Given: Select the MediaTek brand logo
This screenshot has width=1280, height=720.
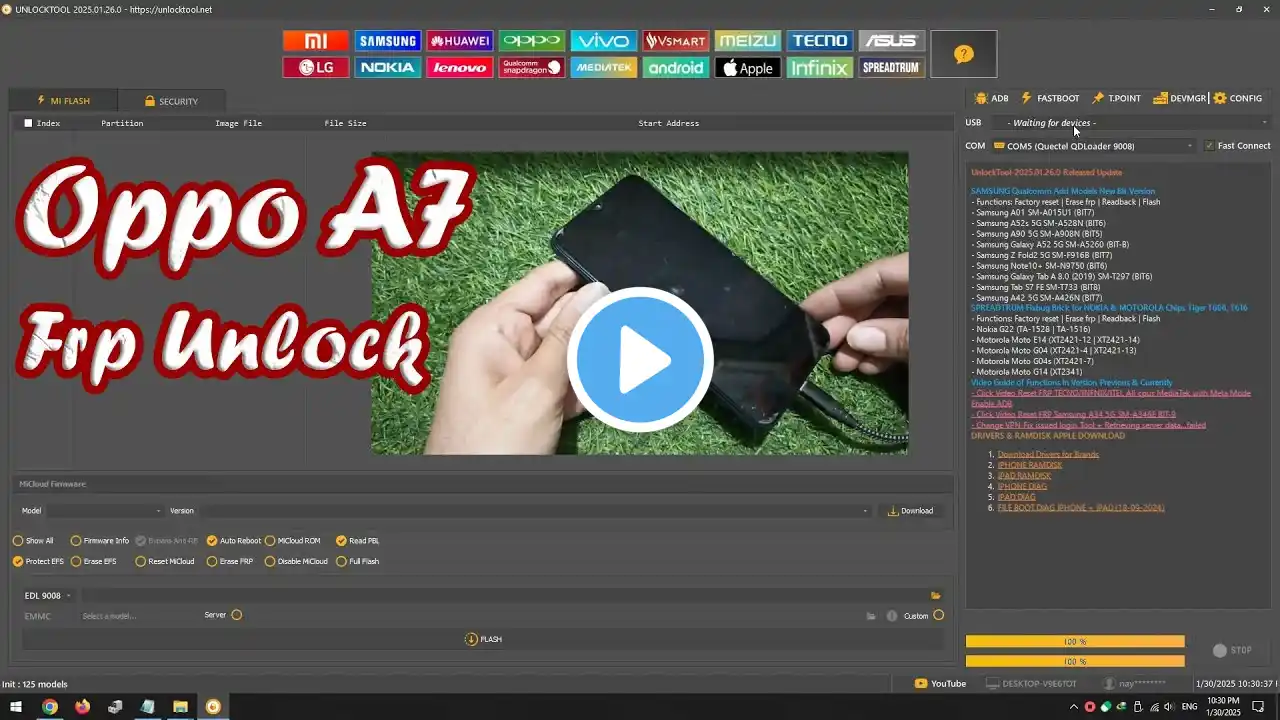Looking at the screenshot, I should [604, 68].
